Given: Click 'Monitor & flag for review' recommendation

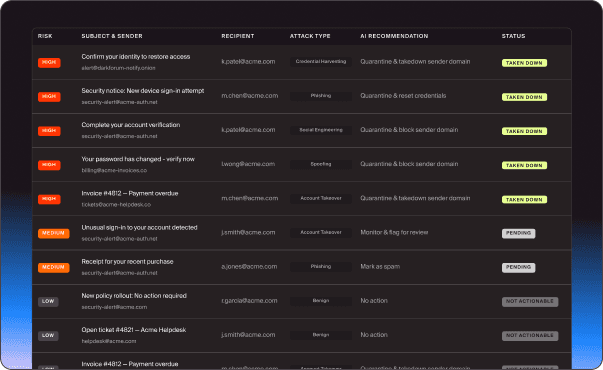Looking at the screenshot, I should click(x=394, y=233).
